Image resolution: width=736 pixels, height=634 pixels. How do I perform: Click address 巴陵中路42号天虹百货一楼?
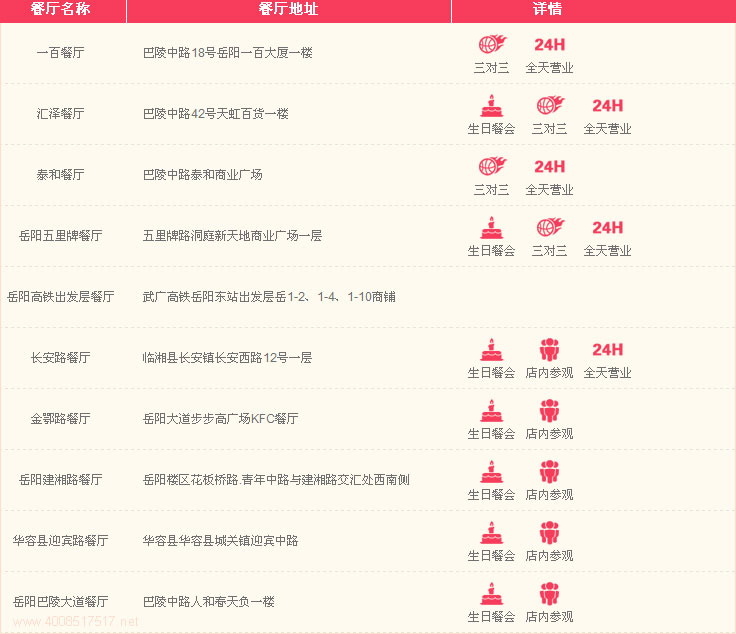click(x=215, y=114)
